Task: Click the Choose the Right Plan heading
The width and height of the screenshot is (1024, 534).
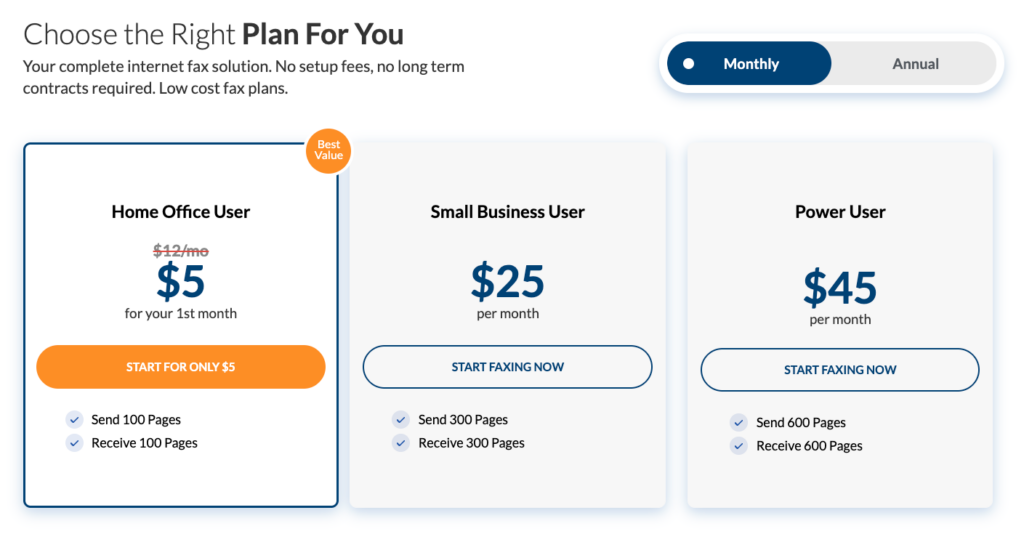Action: (x=213, y=35)
